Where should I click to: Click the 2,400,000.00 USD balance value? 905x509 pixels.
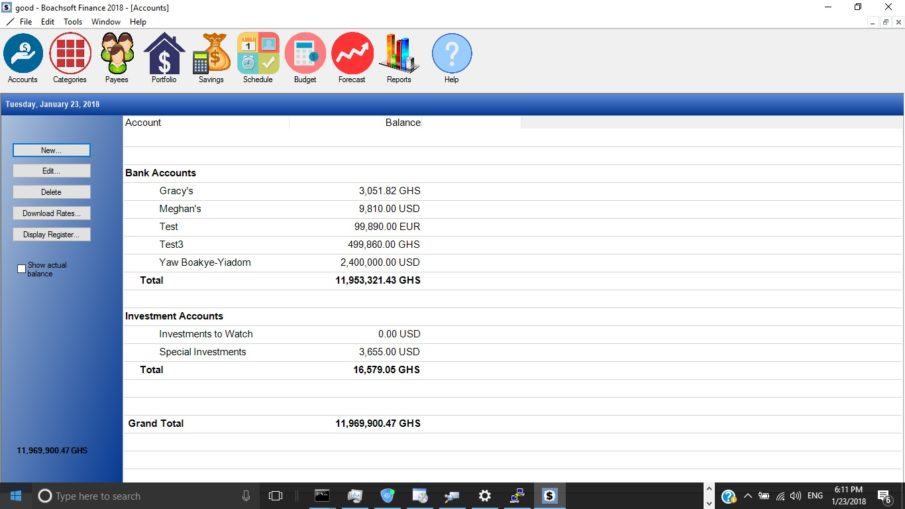pyautogui.click(x=380, y=263)
